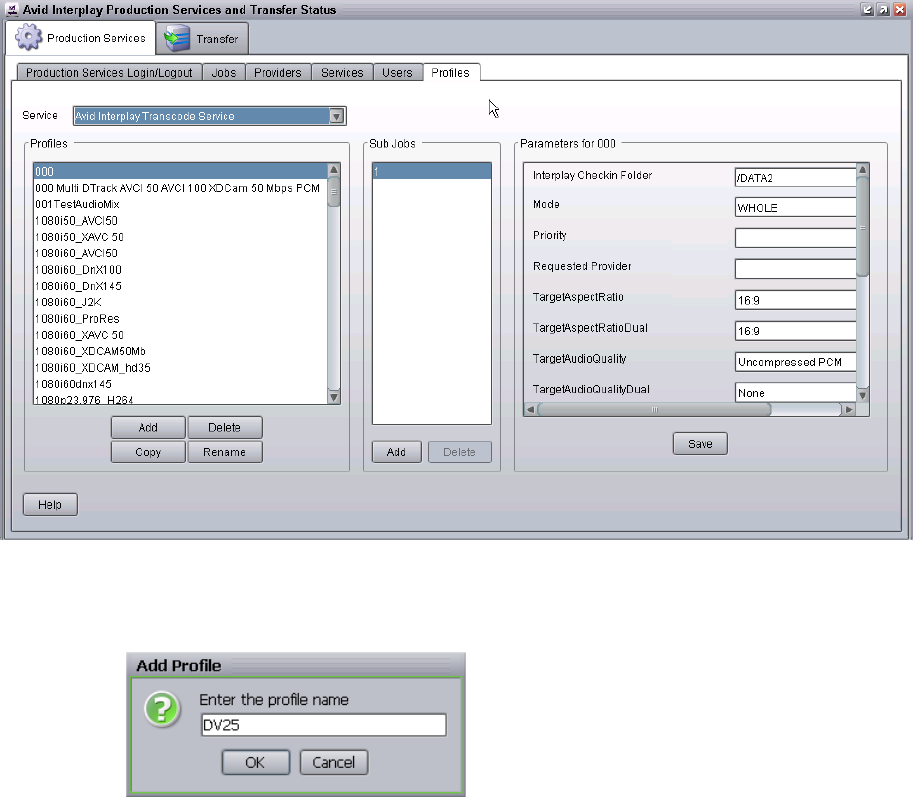Select the 1080i60_XDCAM50Mb profile

[181, 351]
